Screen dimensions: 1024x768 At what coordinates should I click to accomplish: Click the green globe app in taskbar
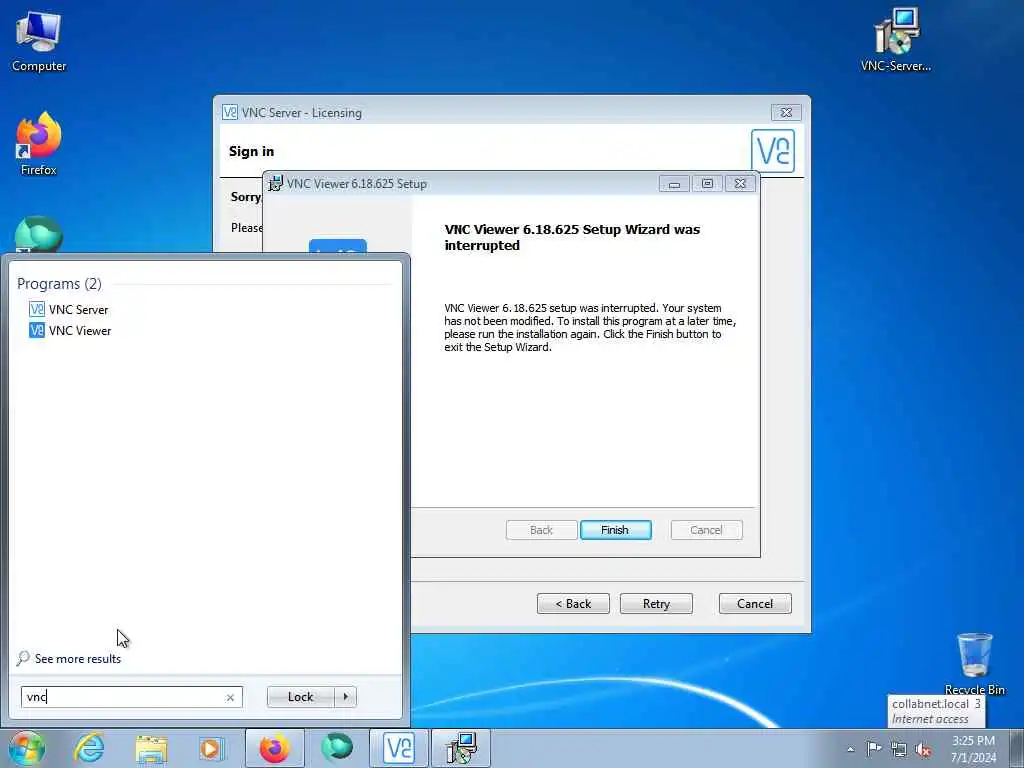click(337, 748)
